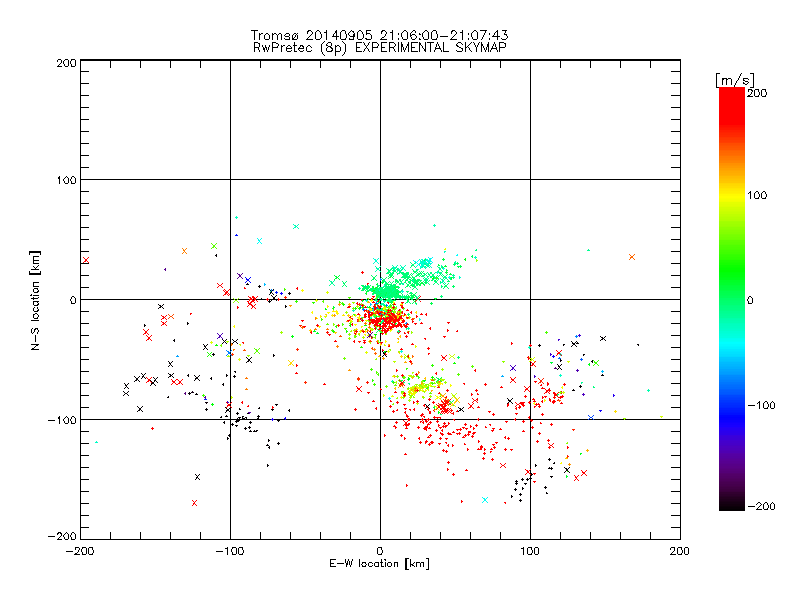
Task: Select the 'E-W location [km]' axis label
Action: 379,564
